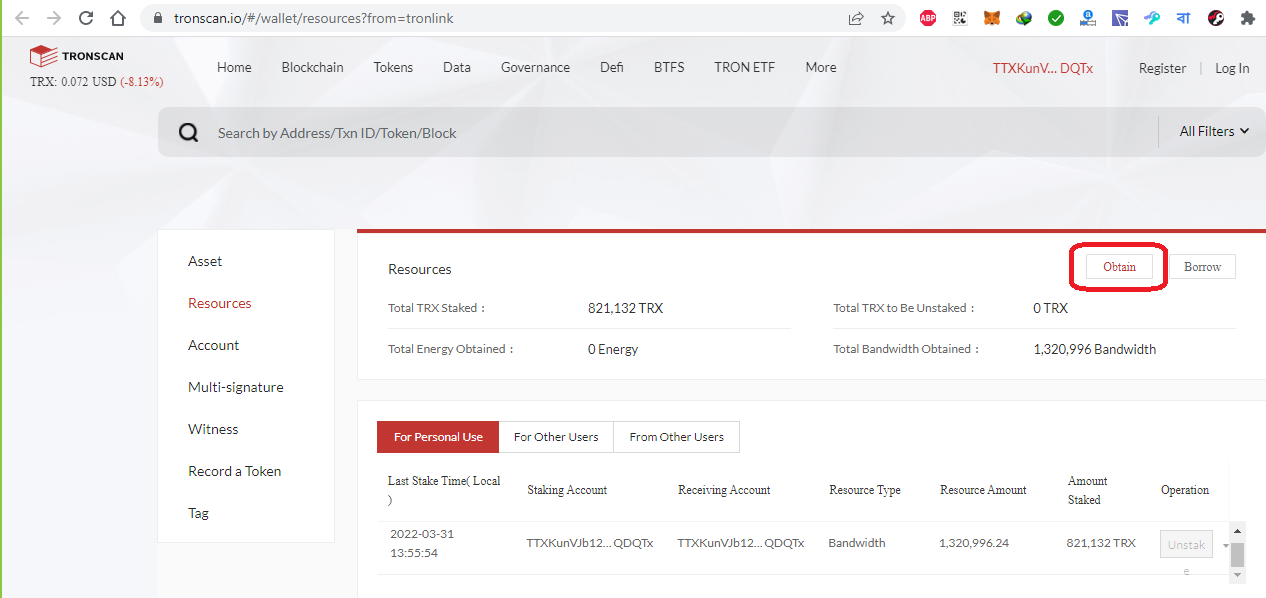This screenshot has height=598, width=1266.
Task: Open the TRON ETF menu
Action: (x=744, y=67)
